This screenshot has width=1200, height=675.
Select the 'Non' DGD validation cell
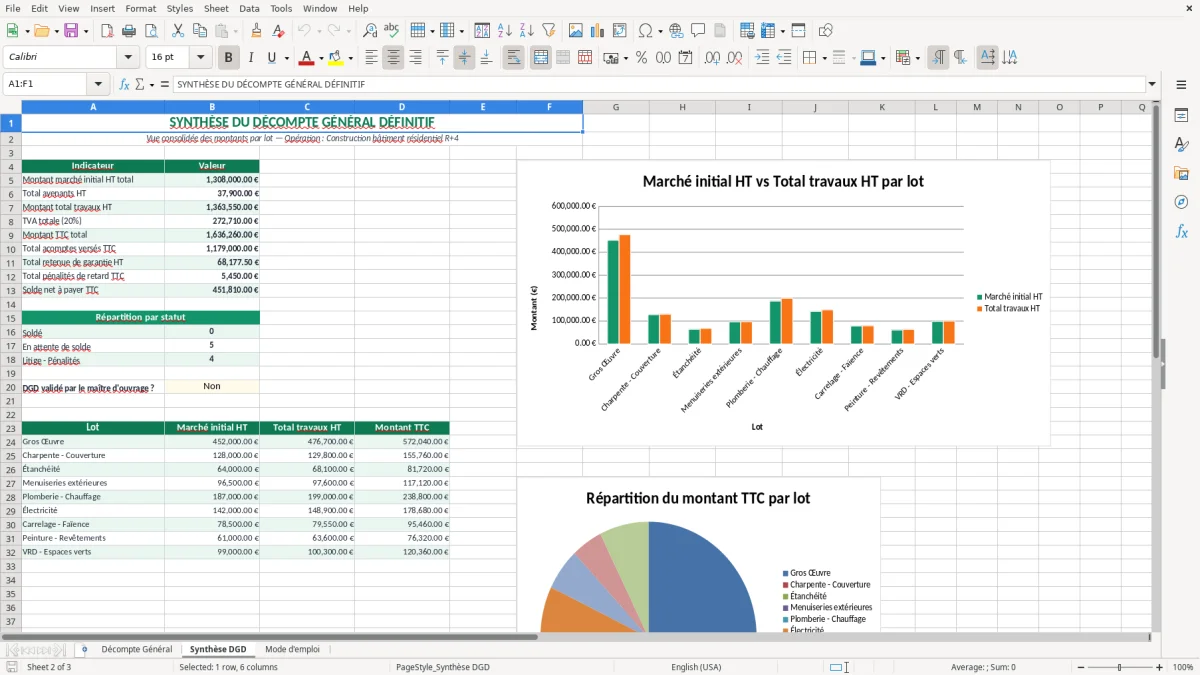[x=212, y=386]
